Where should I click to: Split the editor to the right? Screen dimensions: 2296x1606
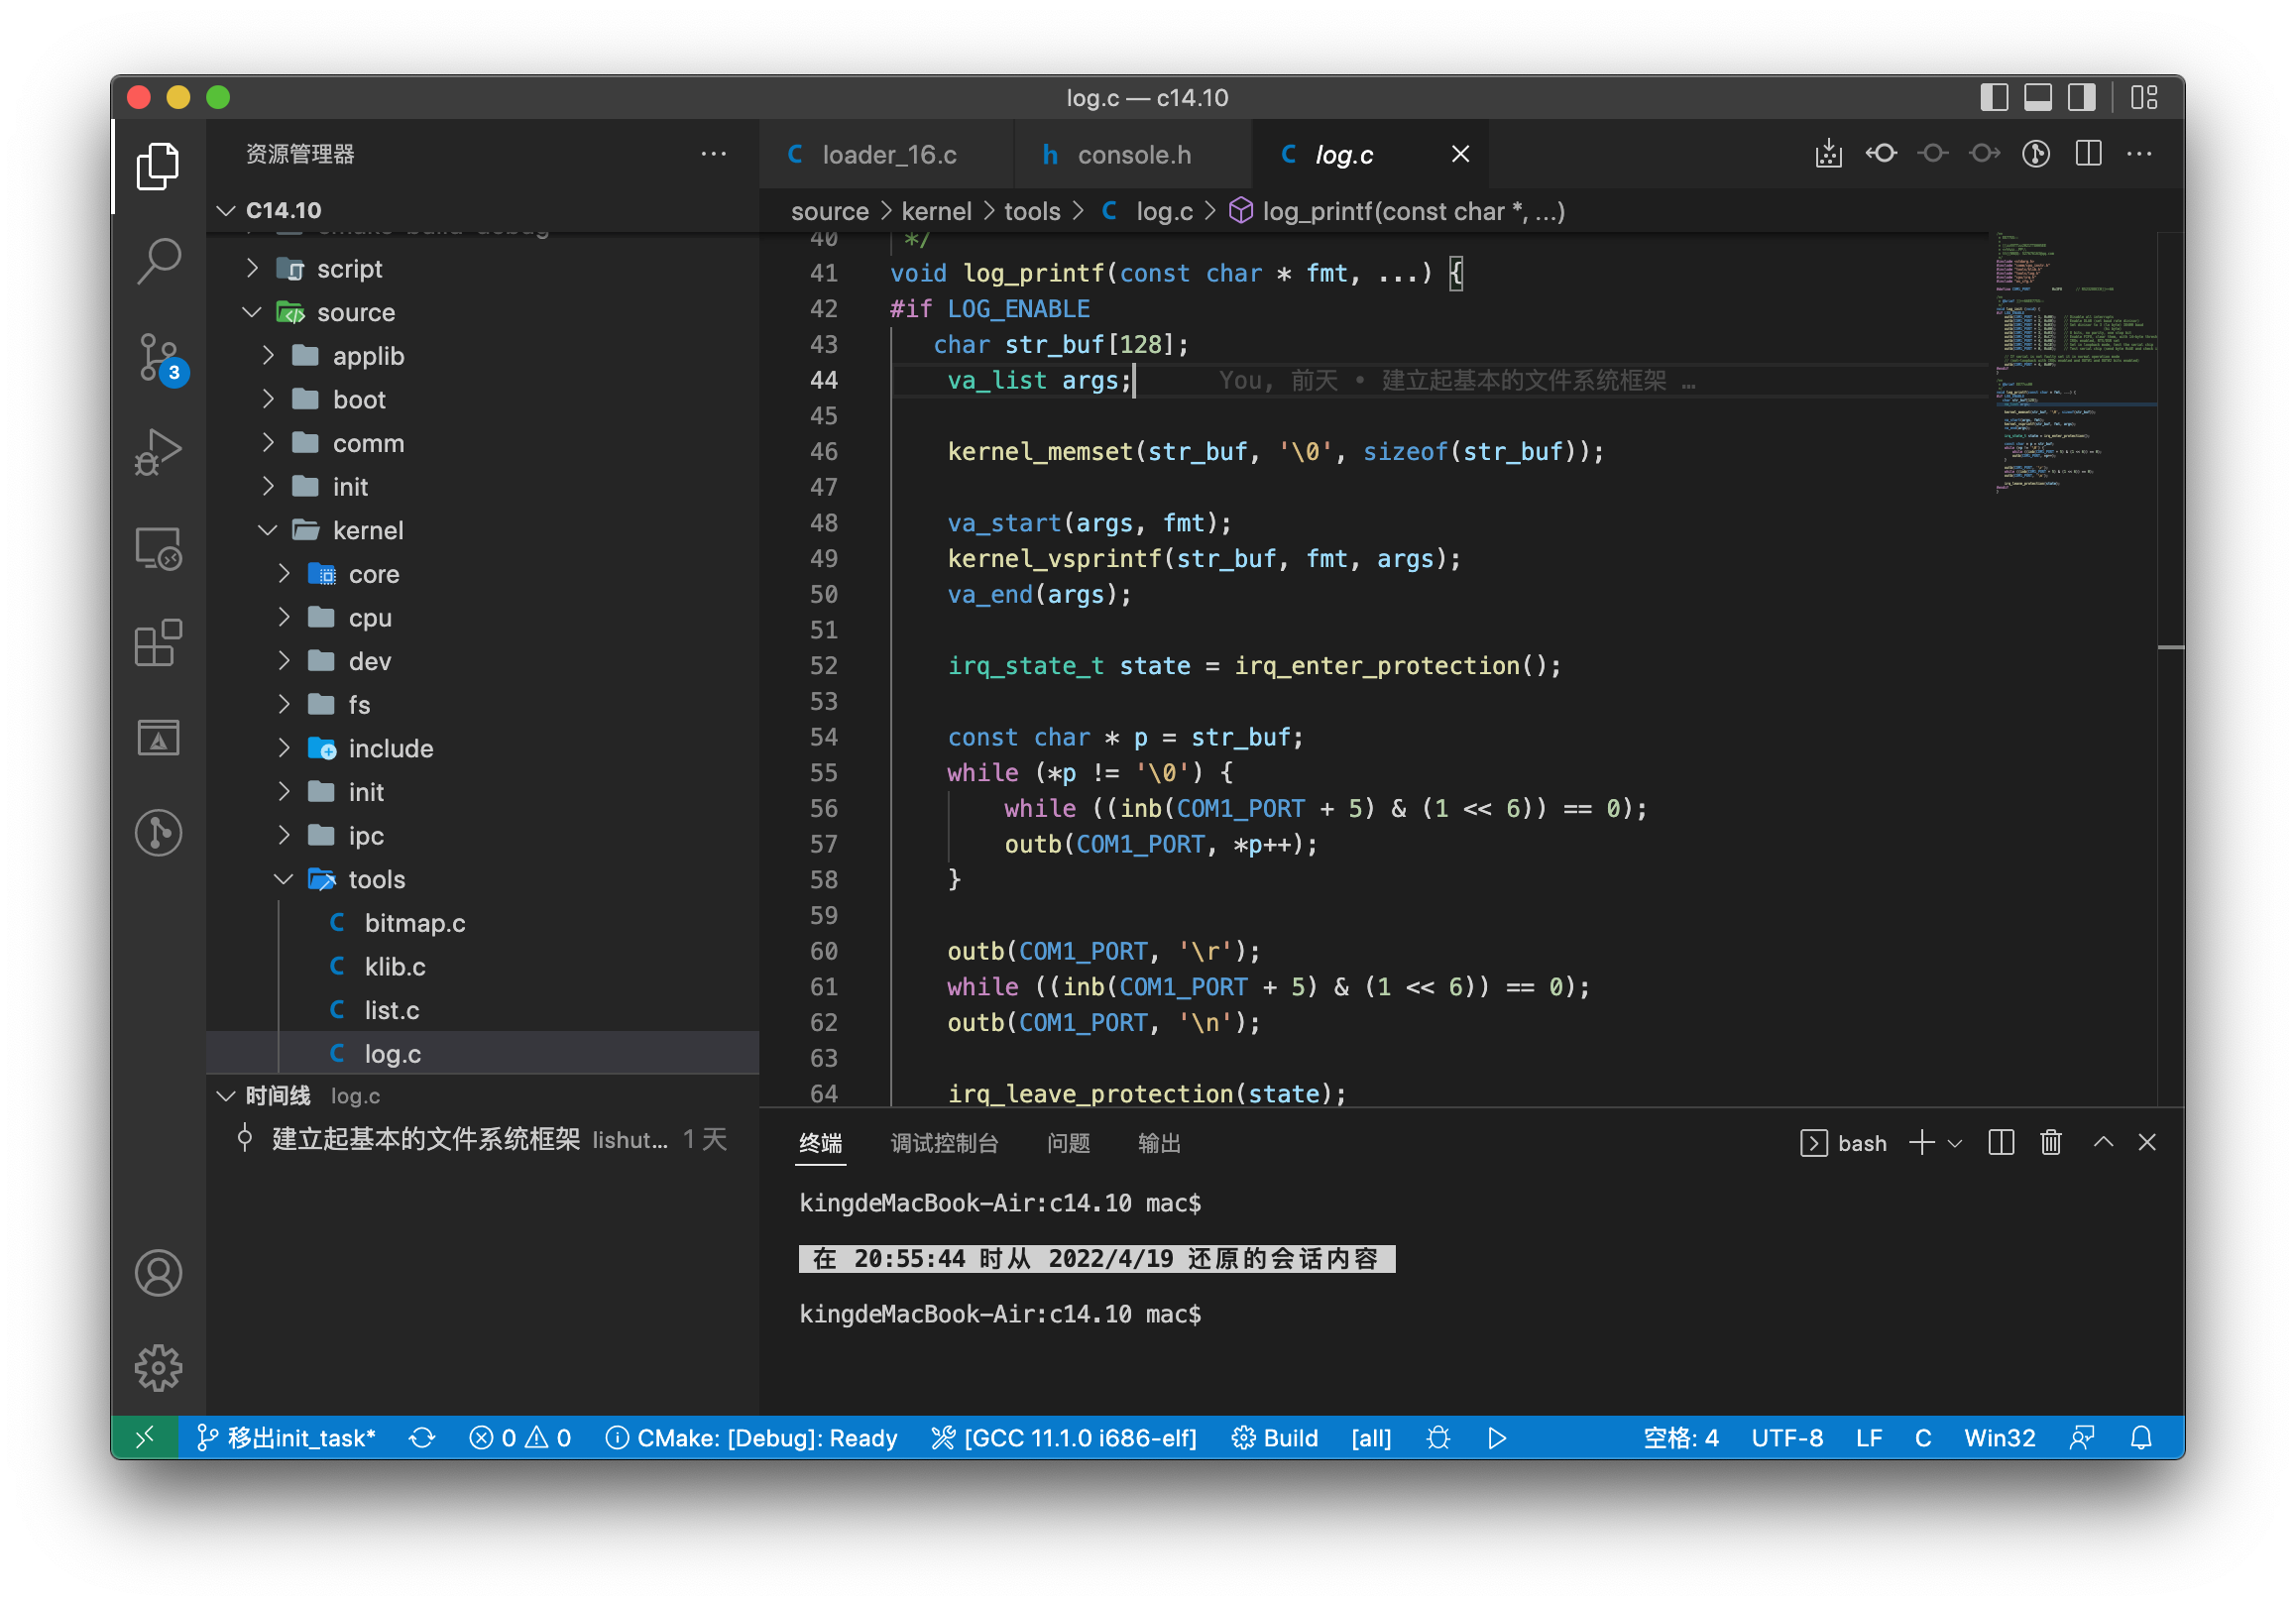[2089, 153]
